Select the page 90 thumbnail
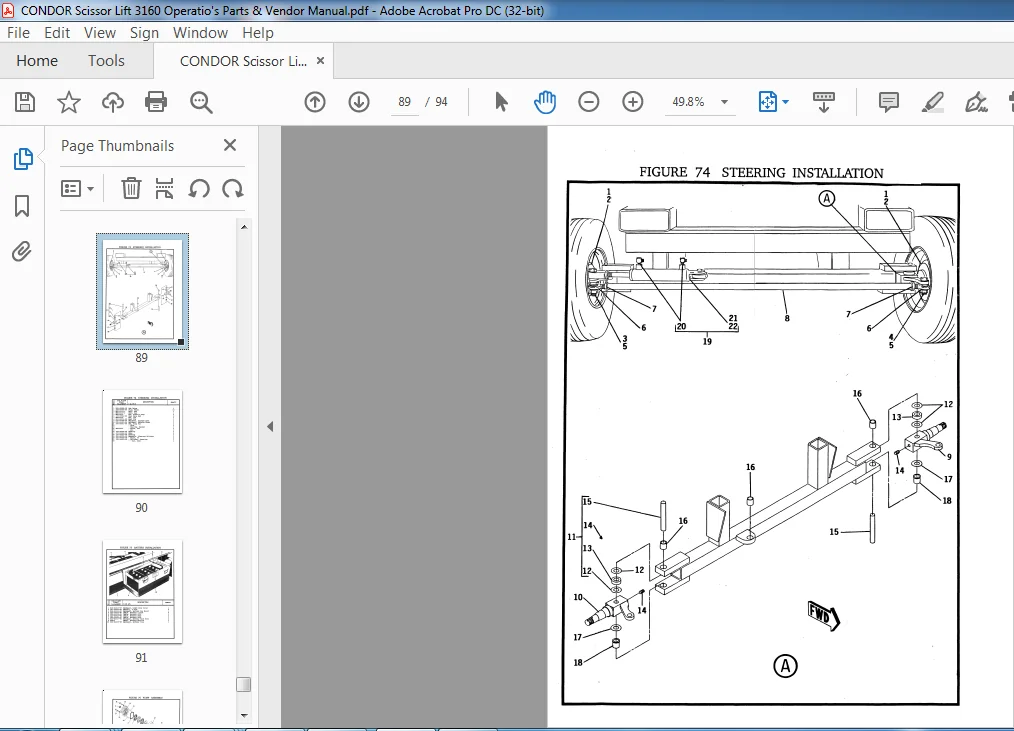 click(142, 442)
